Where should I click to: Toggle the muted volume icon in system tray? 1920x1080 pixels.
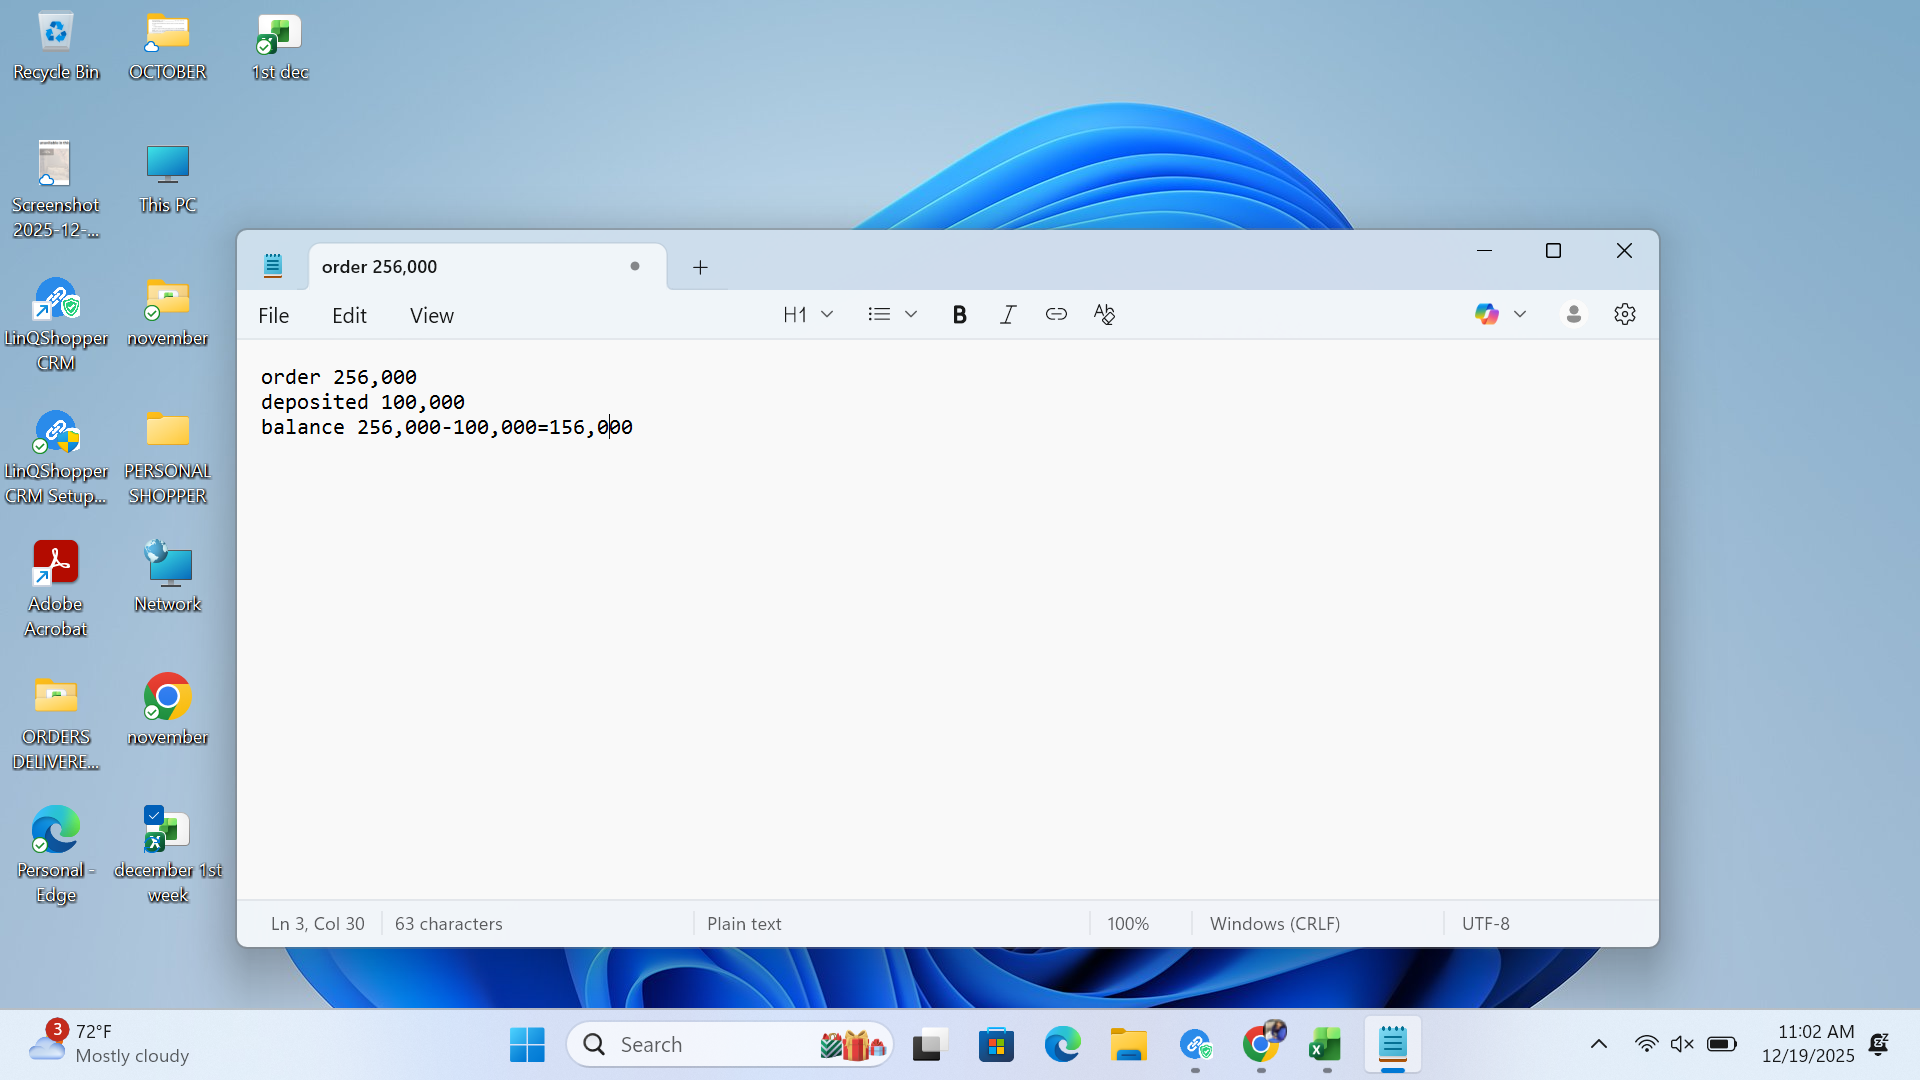pyautogui.click(x=1682, y=1045)
